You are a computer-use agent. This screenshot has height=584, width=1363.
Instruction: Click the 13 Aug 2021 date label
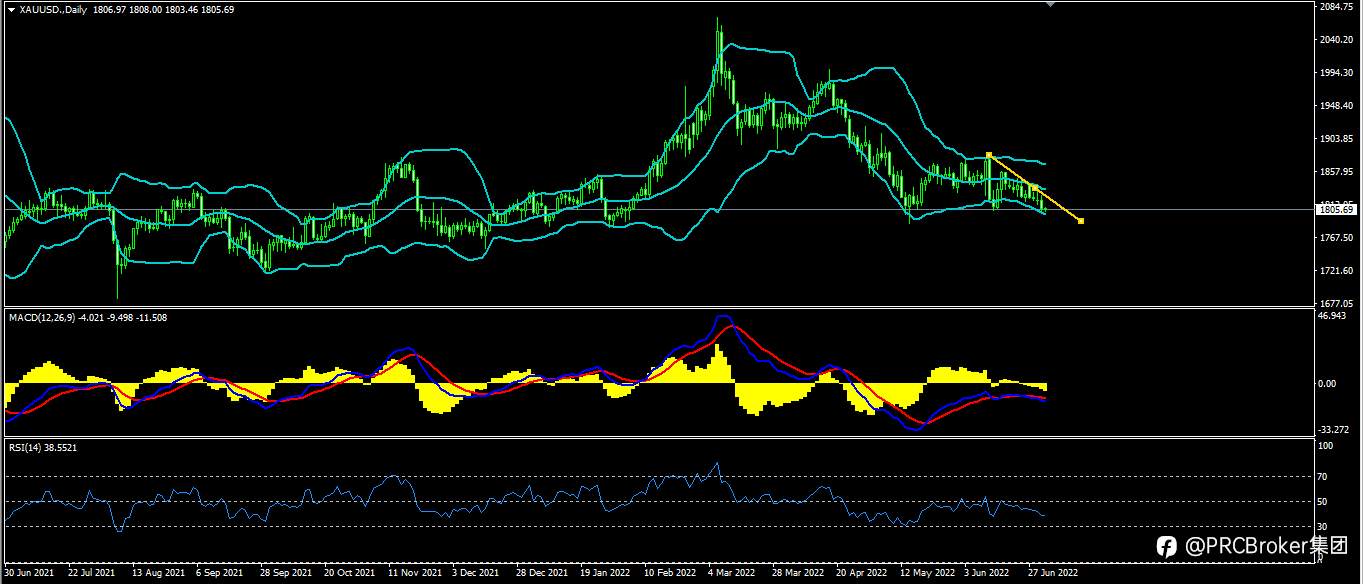157,574
